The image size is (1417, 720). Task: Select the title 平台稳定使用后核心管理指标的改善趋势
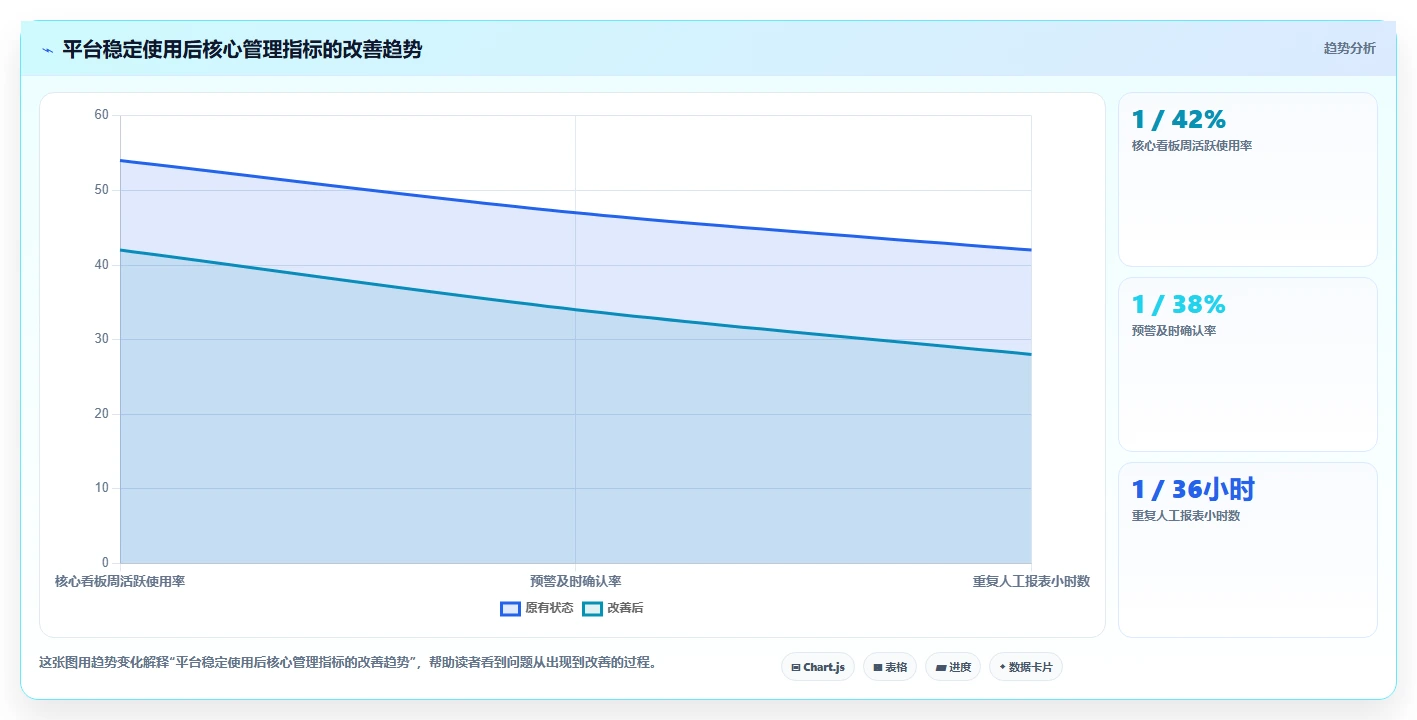coord(242,49)
